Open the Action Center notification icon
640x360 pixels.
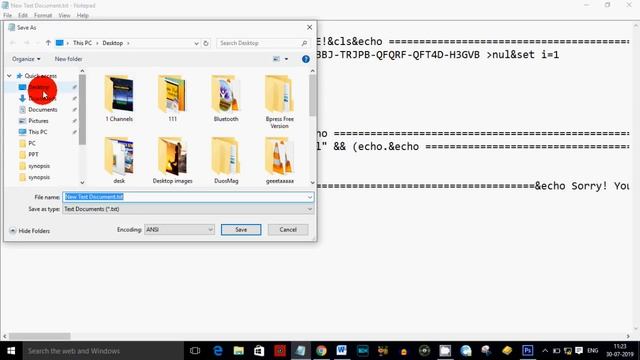tap(579, 351)
